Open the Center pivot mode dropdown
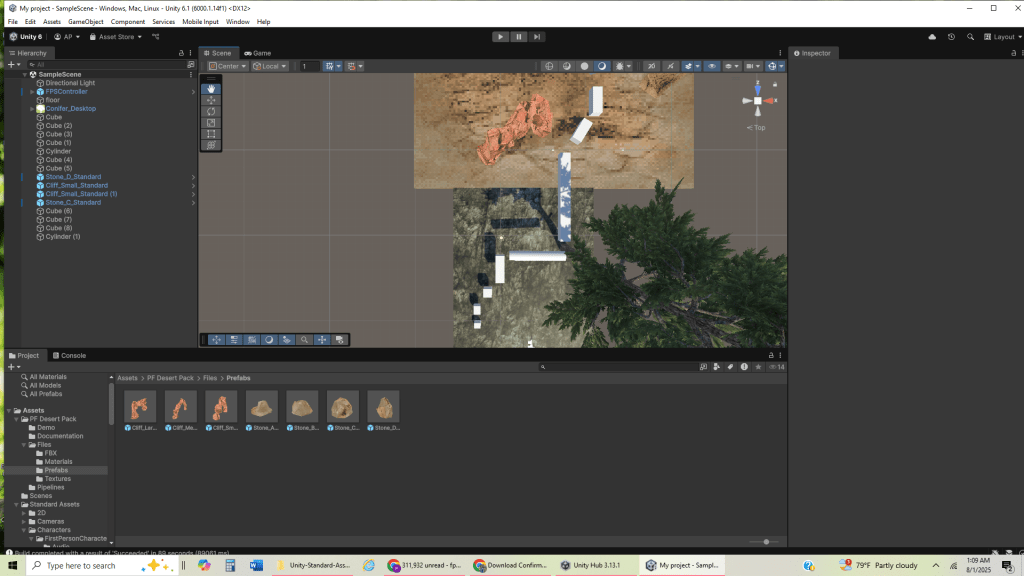Image resolution: width=1024 pixels, height=576 pixels. coord(228,66)
